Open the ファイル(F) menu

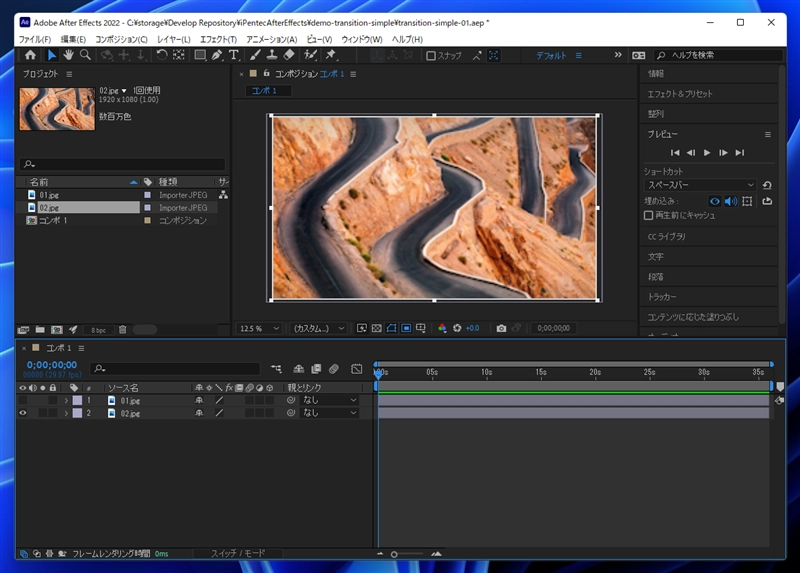coord(35,39)
